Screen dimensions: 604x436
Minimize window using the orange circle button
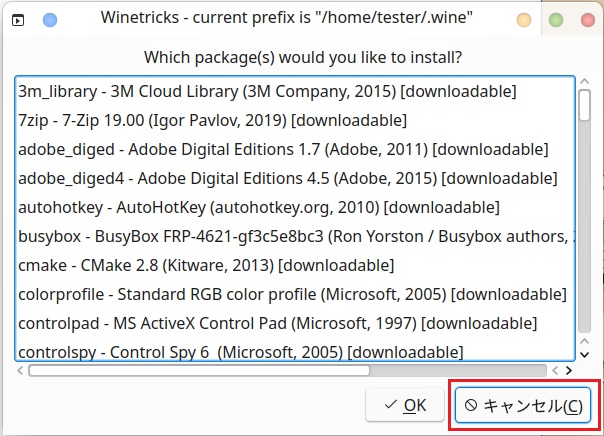point(523,20)
